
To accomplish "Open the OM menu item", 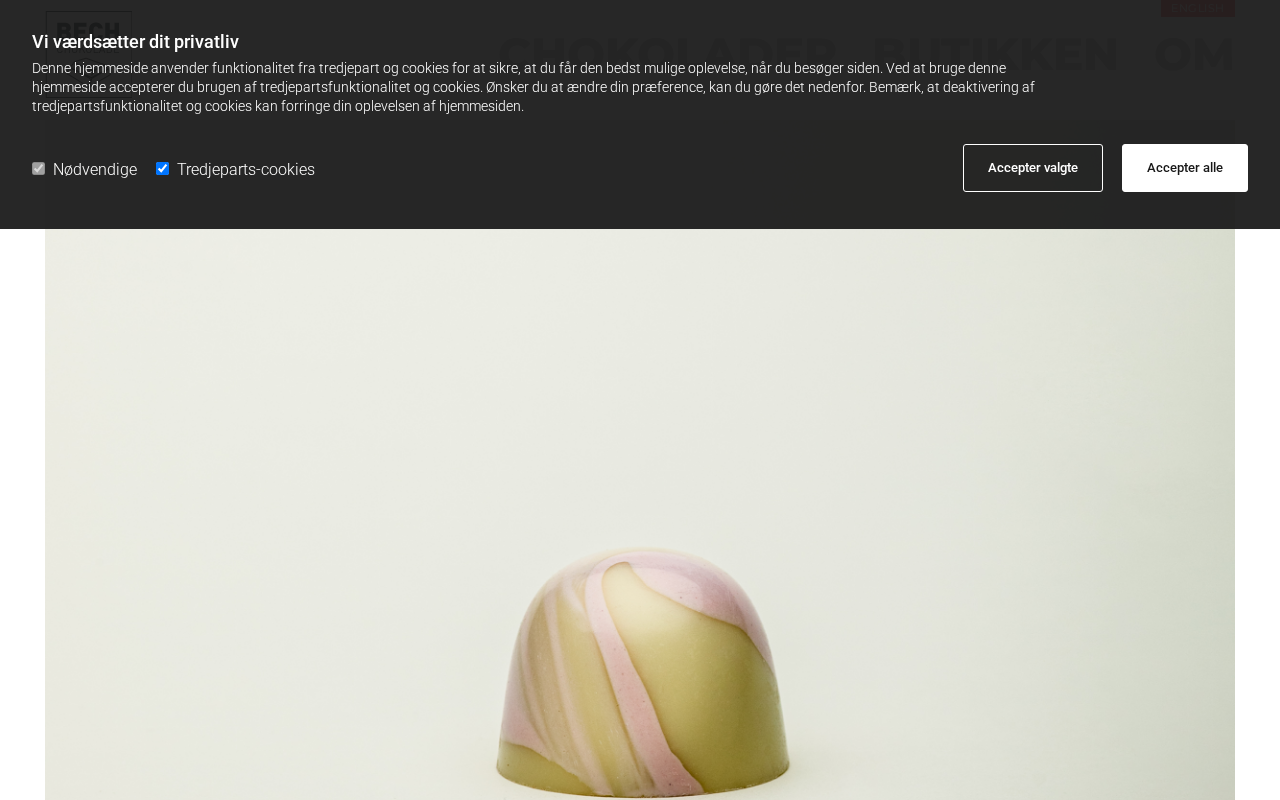I will 1194,54.
